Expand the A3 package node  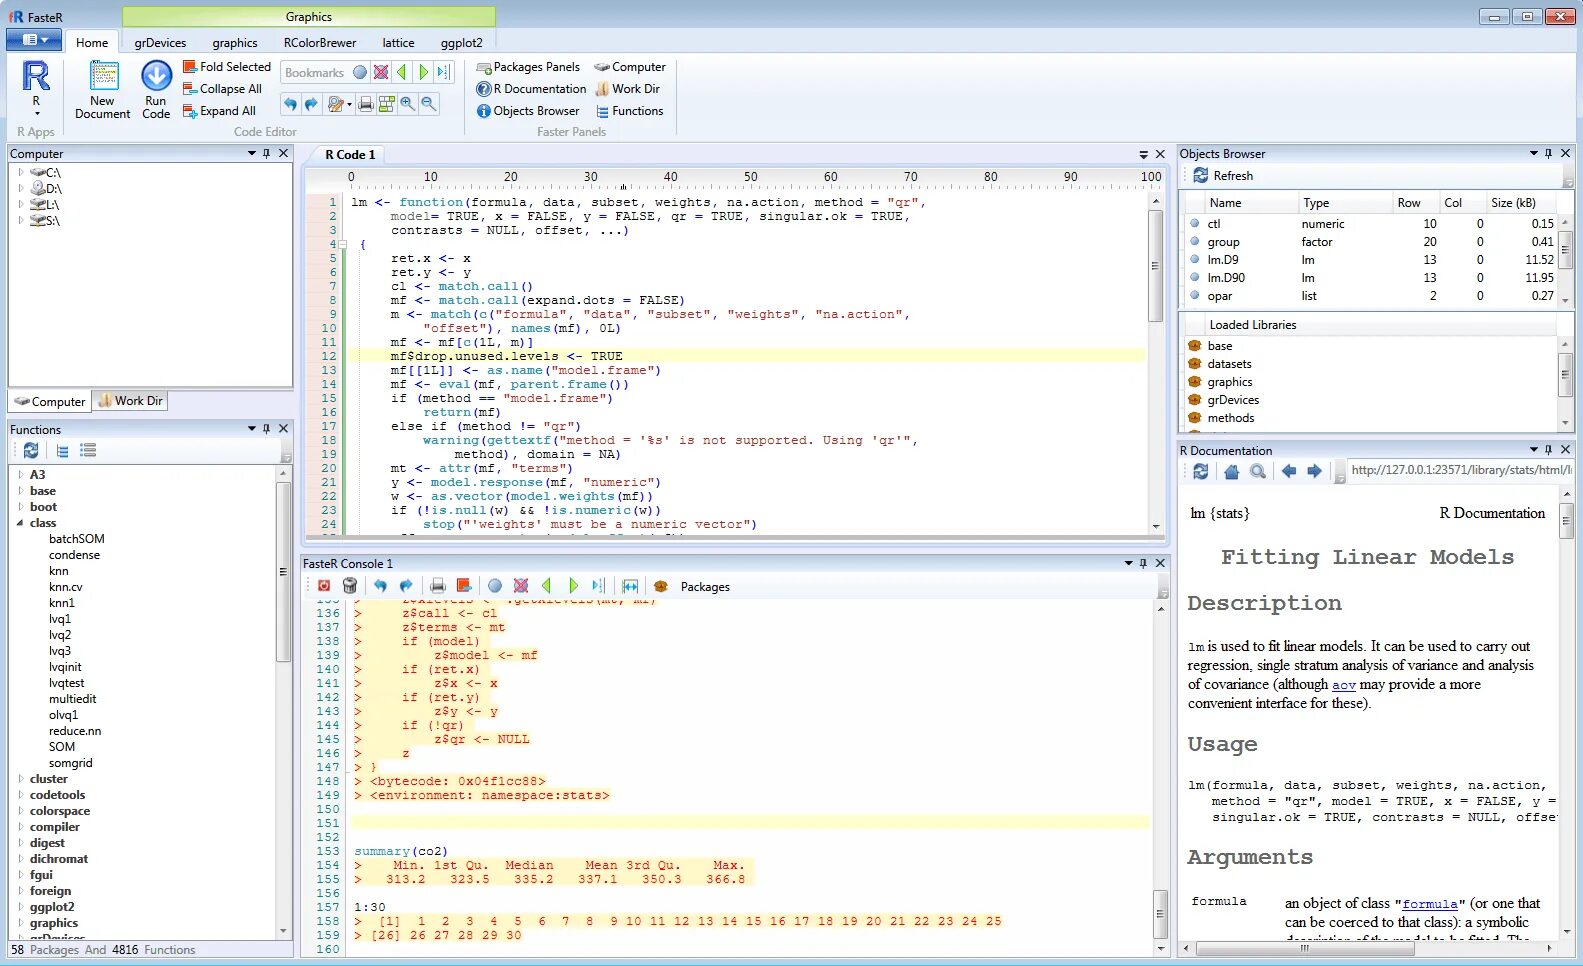(x=20, y=475)
